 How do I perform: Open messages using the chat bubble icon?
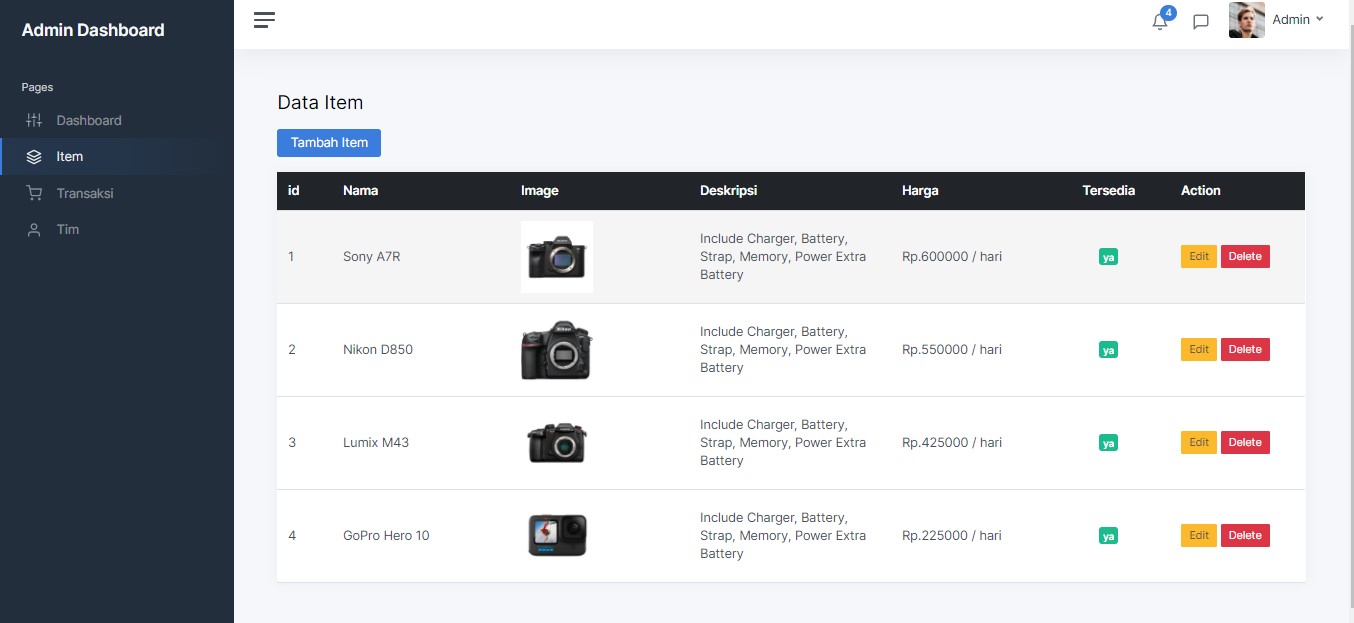point(1200,21)
